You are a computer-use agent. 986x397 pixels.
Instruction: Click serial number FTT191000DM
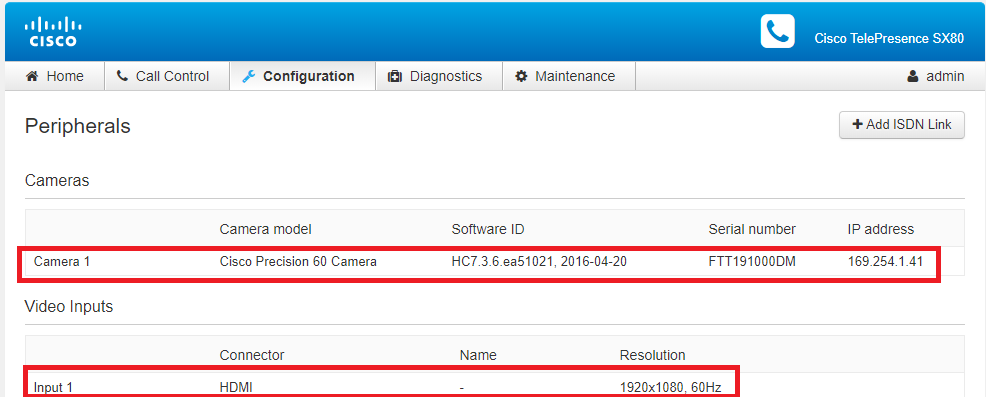(752, 261)
